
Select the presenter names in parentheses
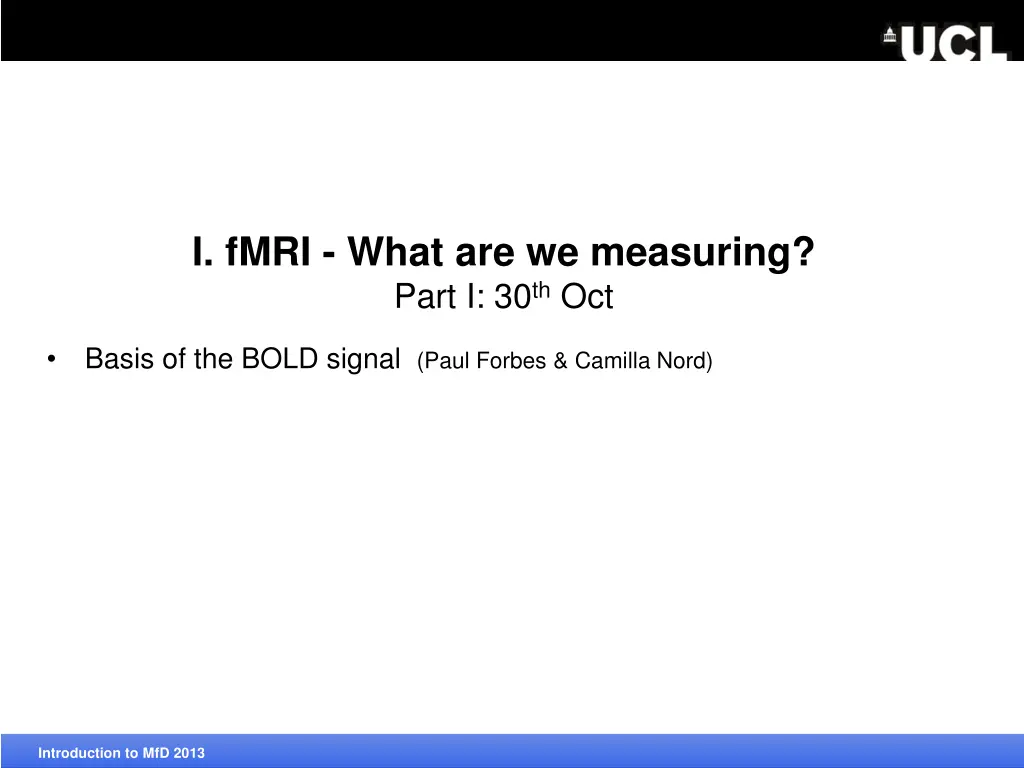565,361
